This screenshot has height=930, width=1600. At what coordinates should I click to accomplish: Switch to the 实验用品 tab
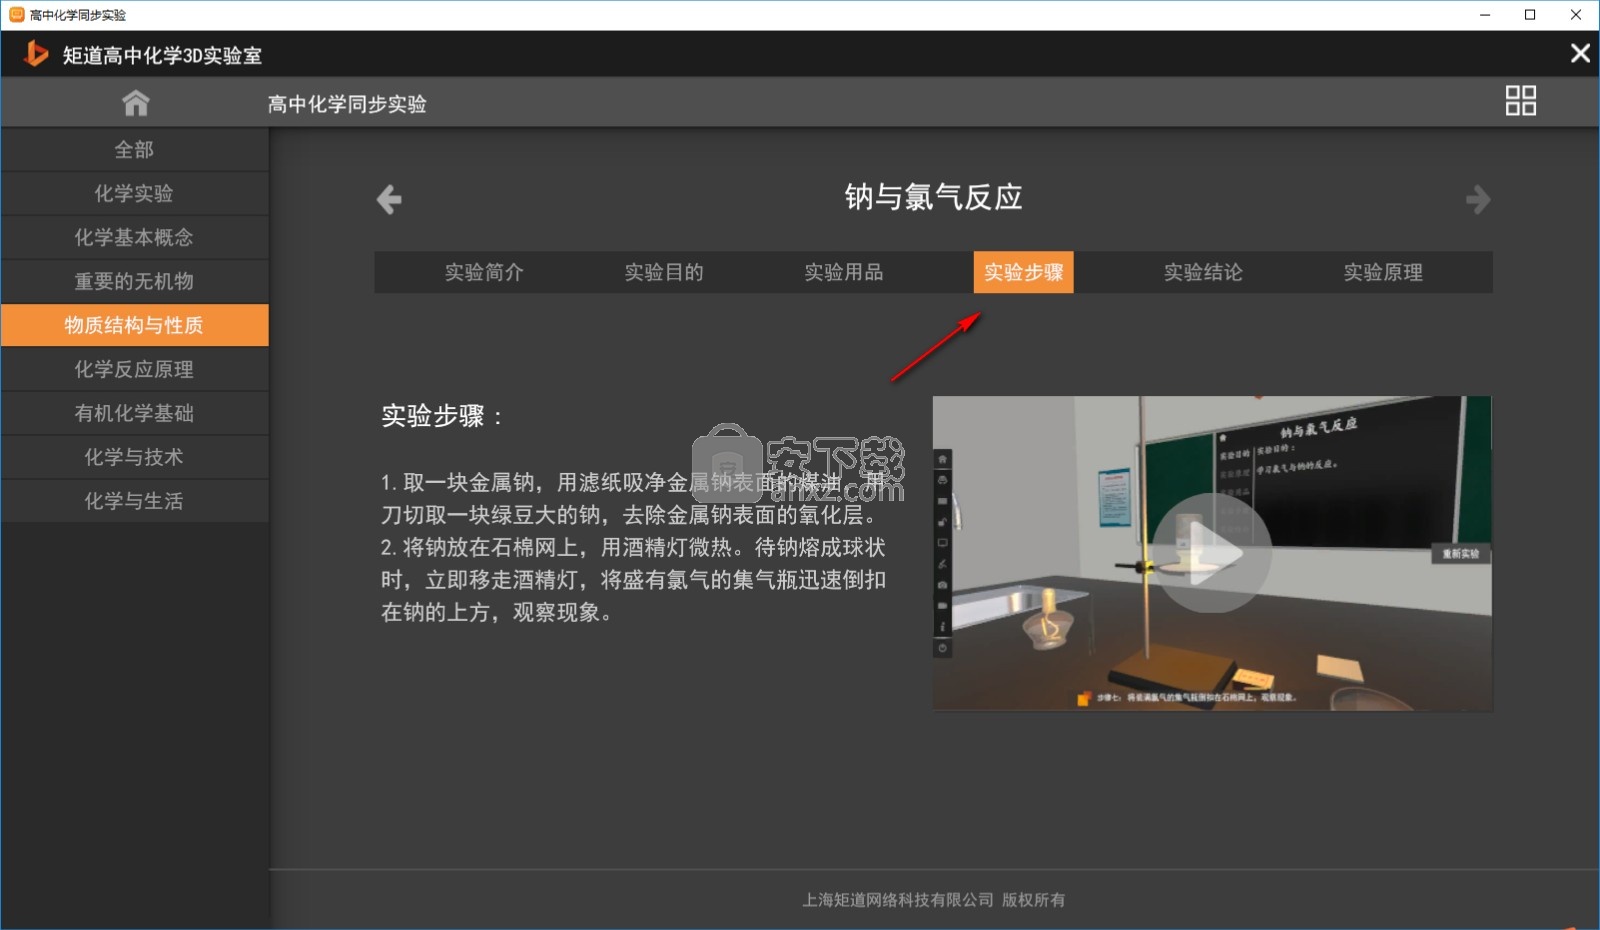[x=844, y=272]
